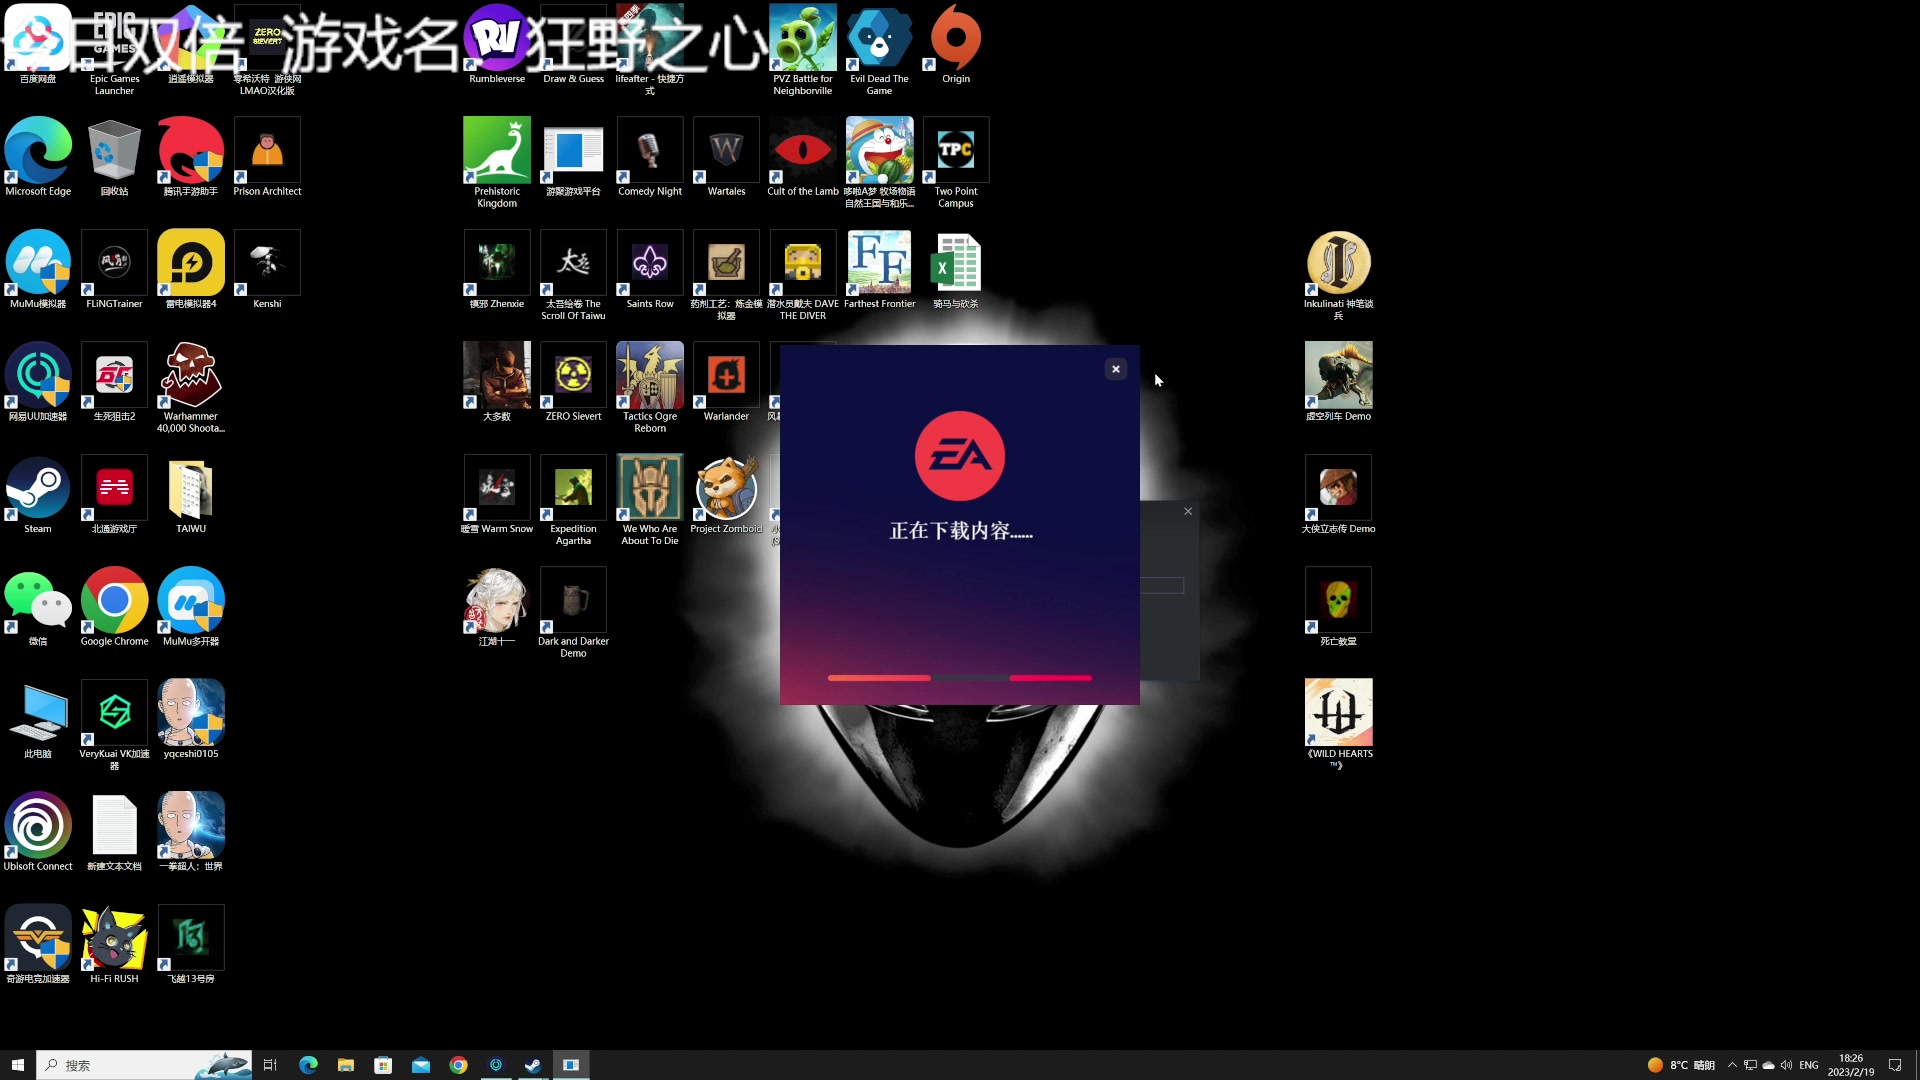Open the Windows Start menu
This screenshot has width=1920, height=1080.
tap(17, 1065)
